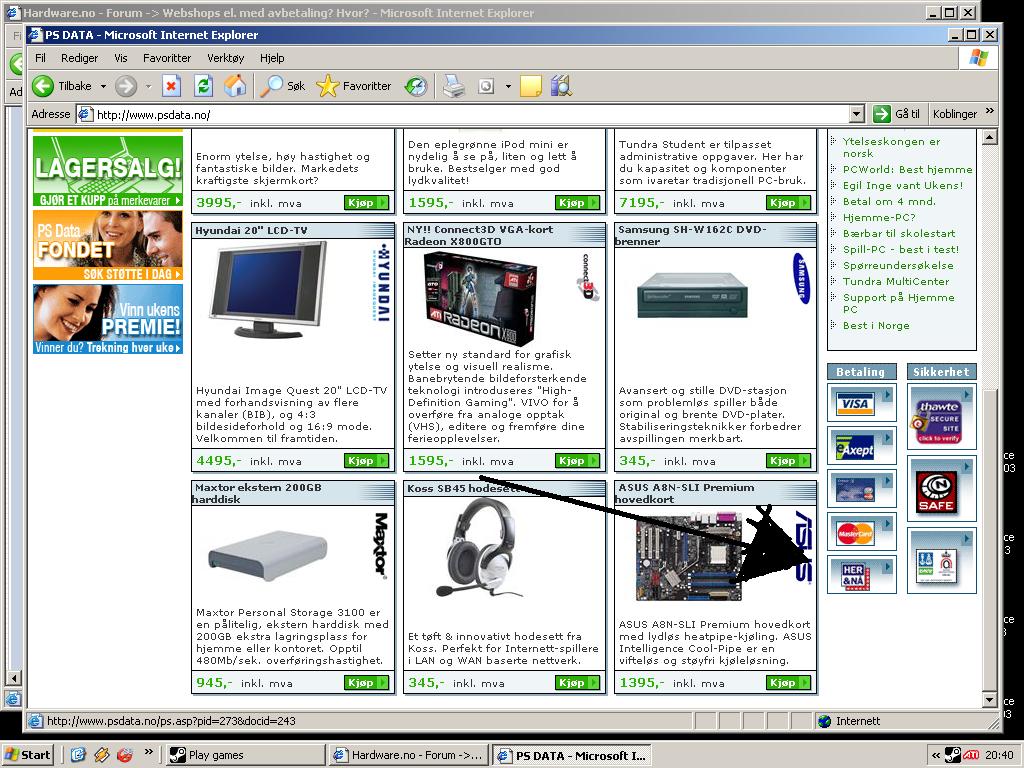Click the Vinn ukens PREMIE! banner

point(108,319)
